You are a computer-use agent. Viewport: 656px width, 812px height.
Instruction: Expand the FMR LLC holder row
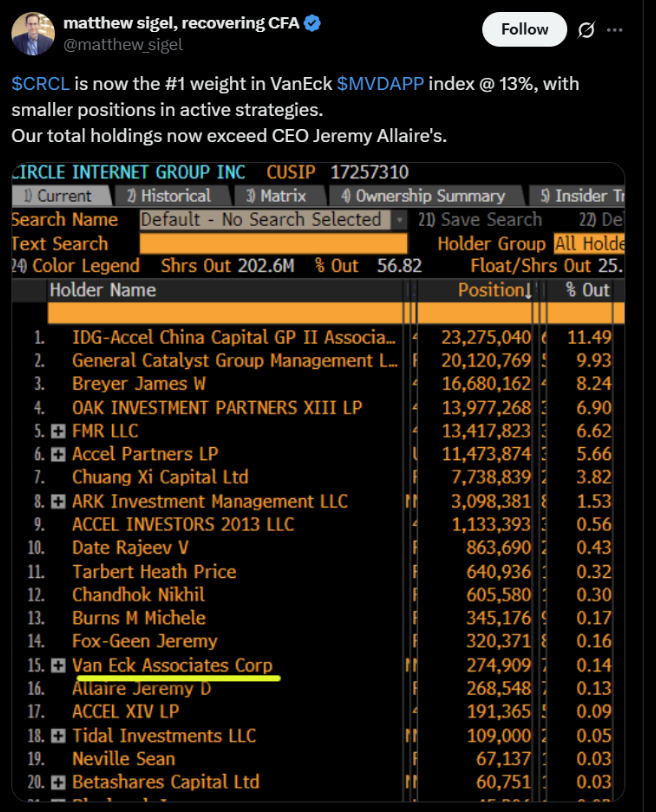point(59,431)
